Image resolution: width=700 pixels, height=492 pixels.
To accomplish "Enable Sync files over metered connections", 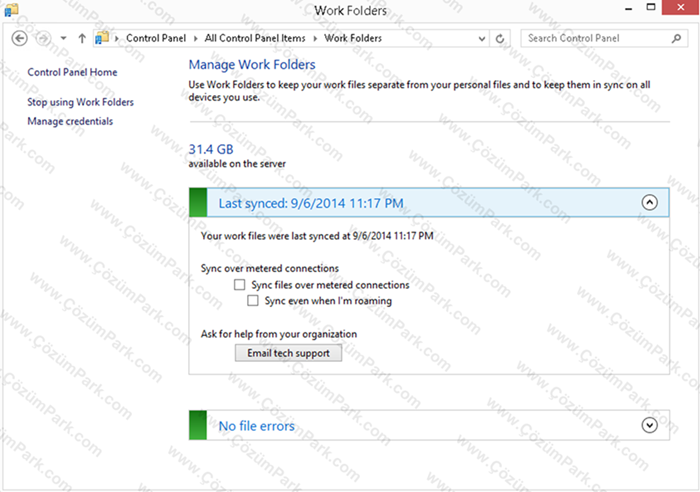I will coord(240,285).
